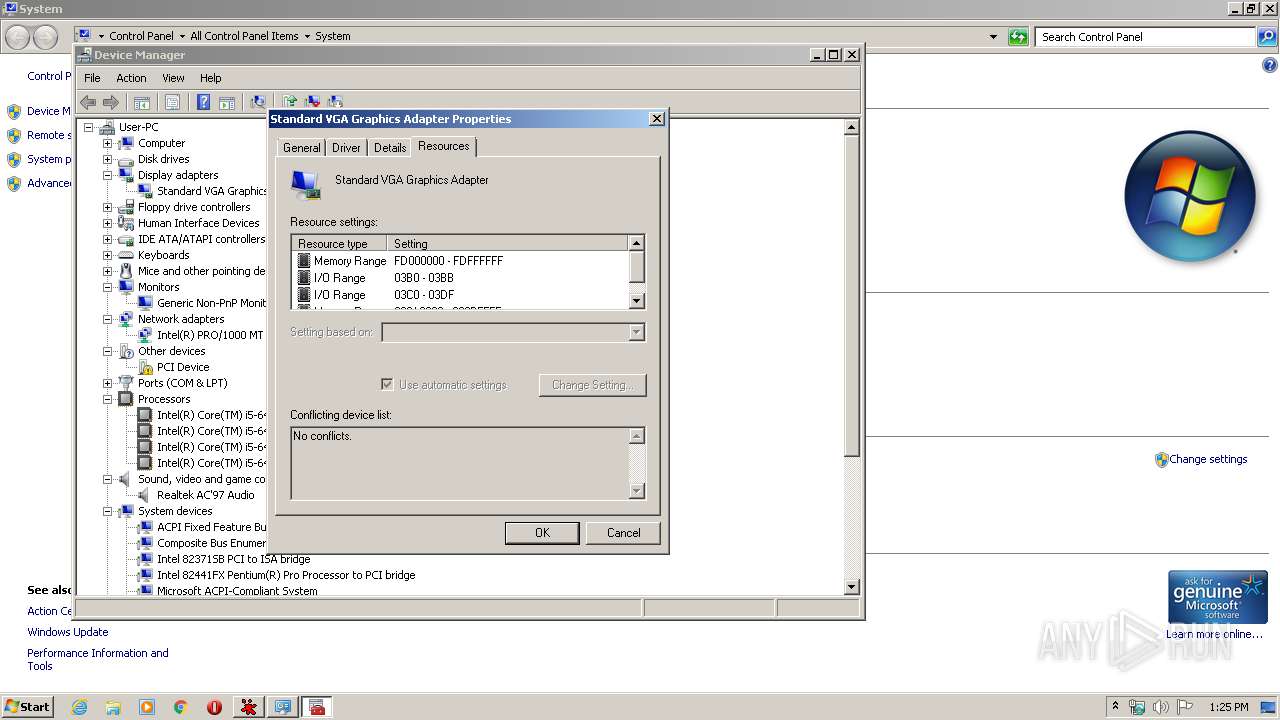Click Cancel in the adapter properties dialog

click(x=623, y=533)
